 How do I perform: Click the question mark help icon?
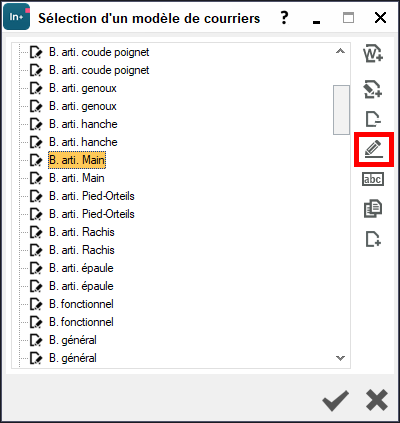284,18
